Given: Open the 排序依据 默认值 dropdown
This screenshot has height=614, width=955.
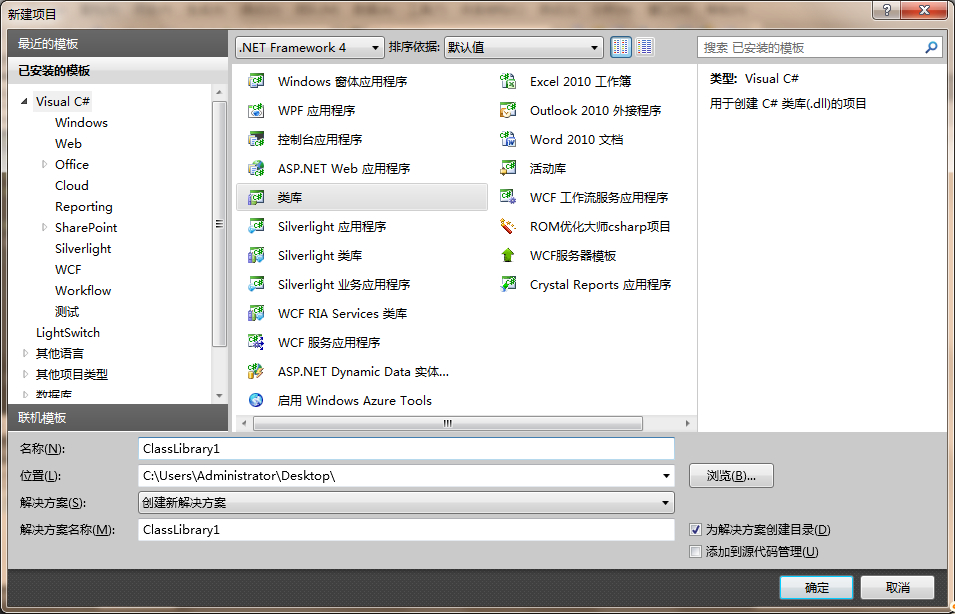Looking at the screenshot, I should point(523,47).
